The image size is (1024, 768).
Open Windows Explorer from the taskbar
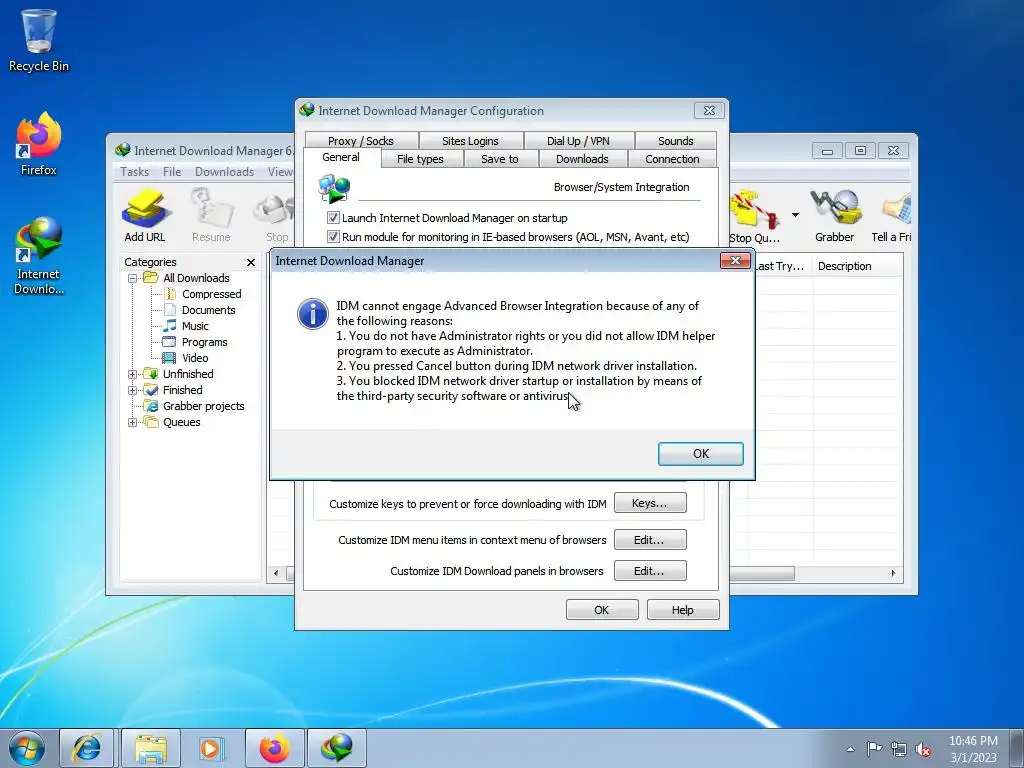(x=150, y=748)
